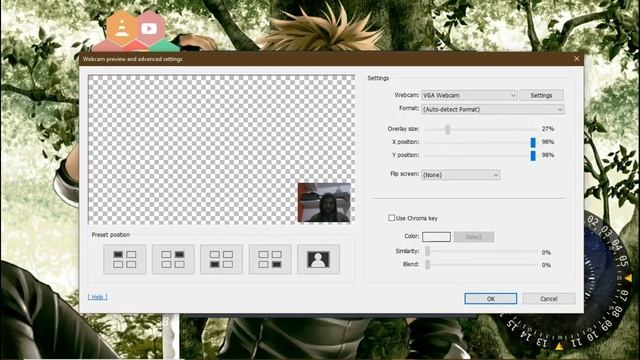Select bottom-left preset position icon
The height and width of the screenshot is (360, 640).
pyautogui.click(x=221, y=259)
